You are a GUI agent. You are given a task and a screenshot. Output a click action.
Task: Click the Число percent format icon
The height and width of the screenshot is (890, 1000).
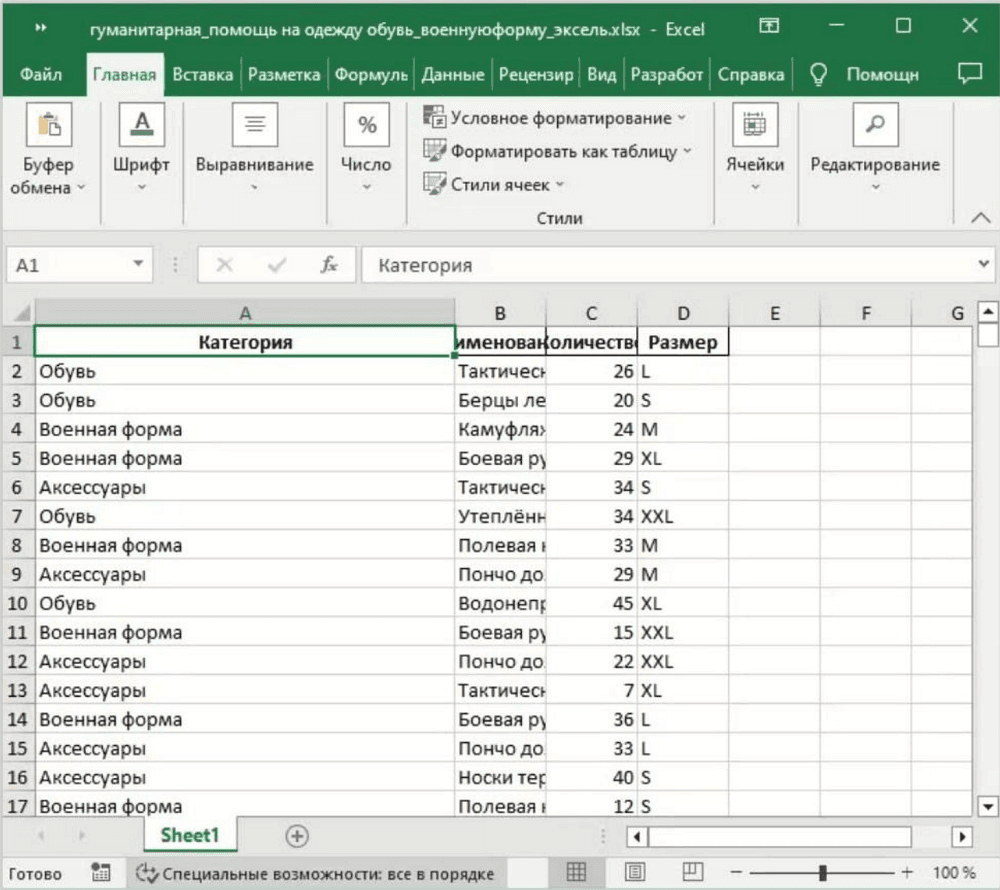tap(366, 125)
